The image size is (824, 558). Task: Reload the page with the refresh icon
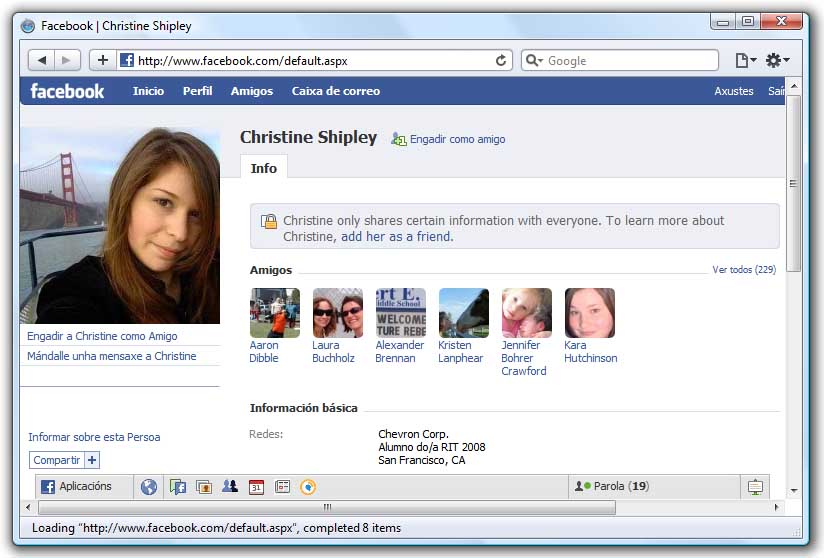click(501, 60)
